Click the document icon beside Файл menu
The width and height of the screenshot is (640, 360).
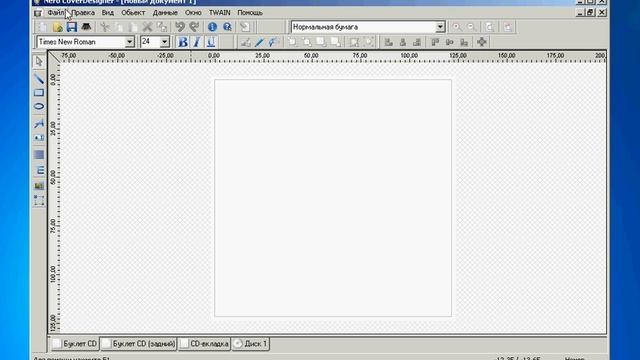38,13
